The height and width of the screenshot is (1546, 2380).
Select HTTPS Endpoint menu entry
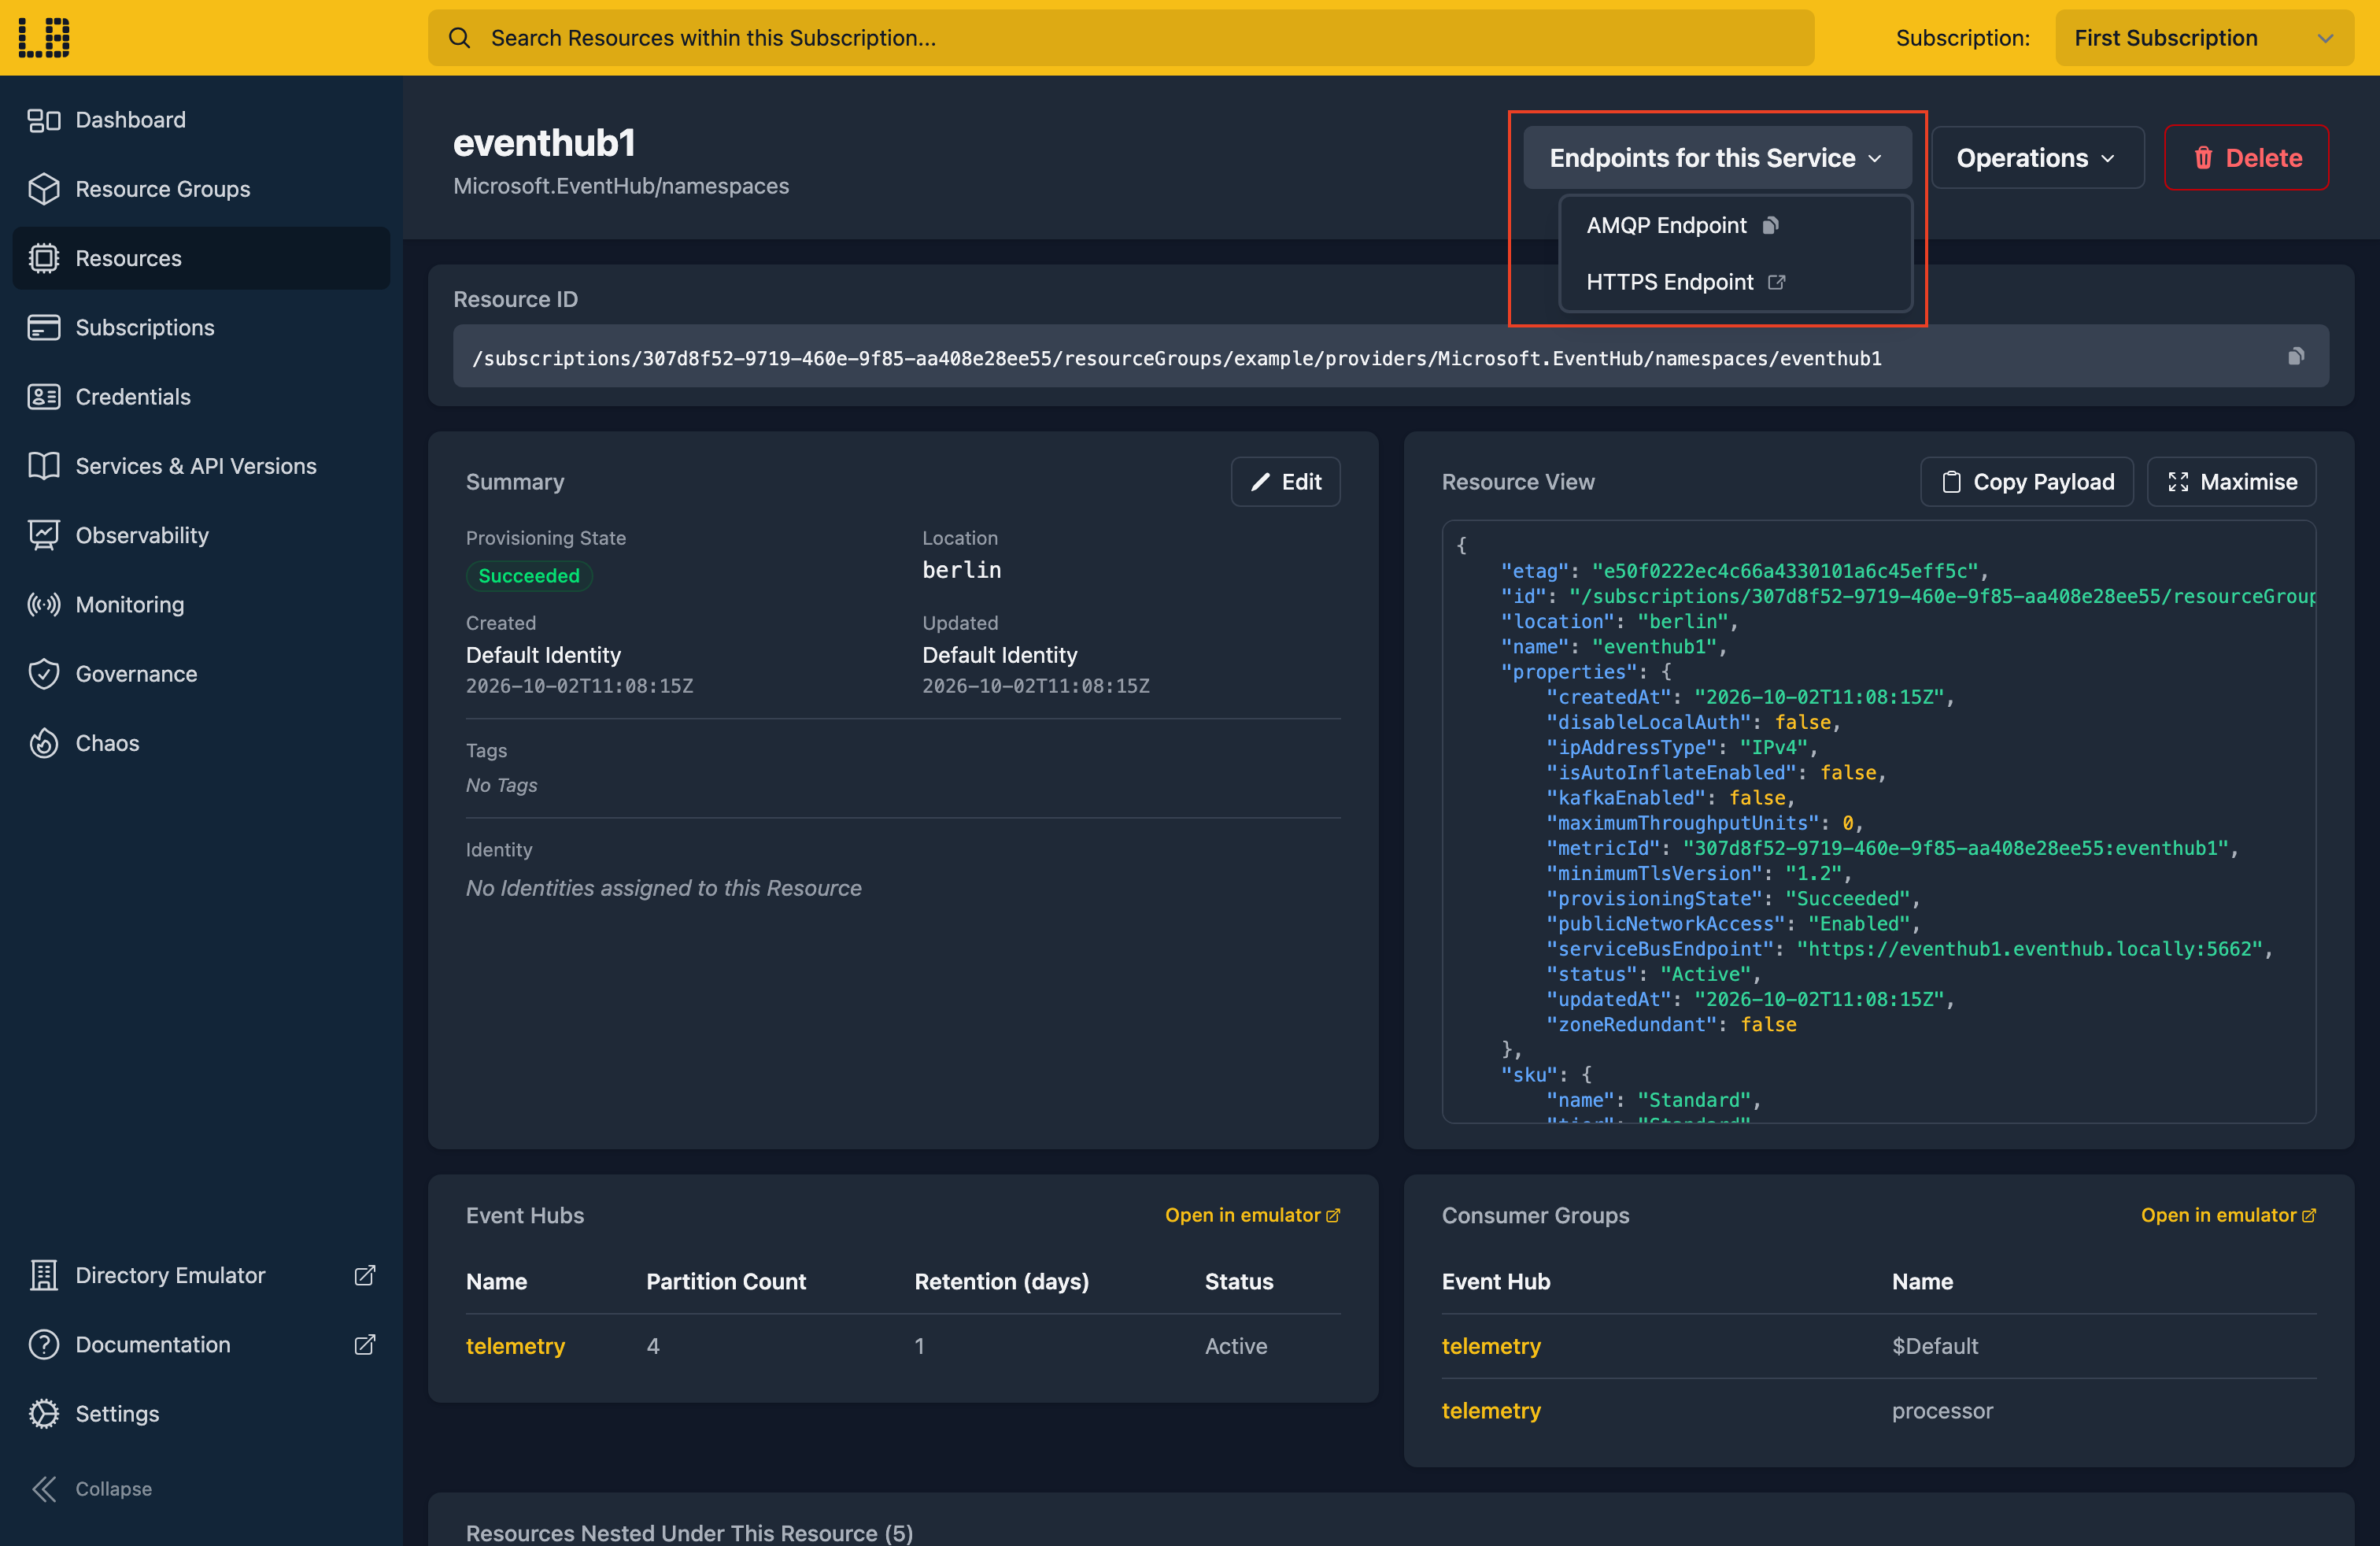click(x=1735, y=282)
